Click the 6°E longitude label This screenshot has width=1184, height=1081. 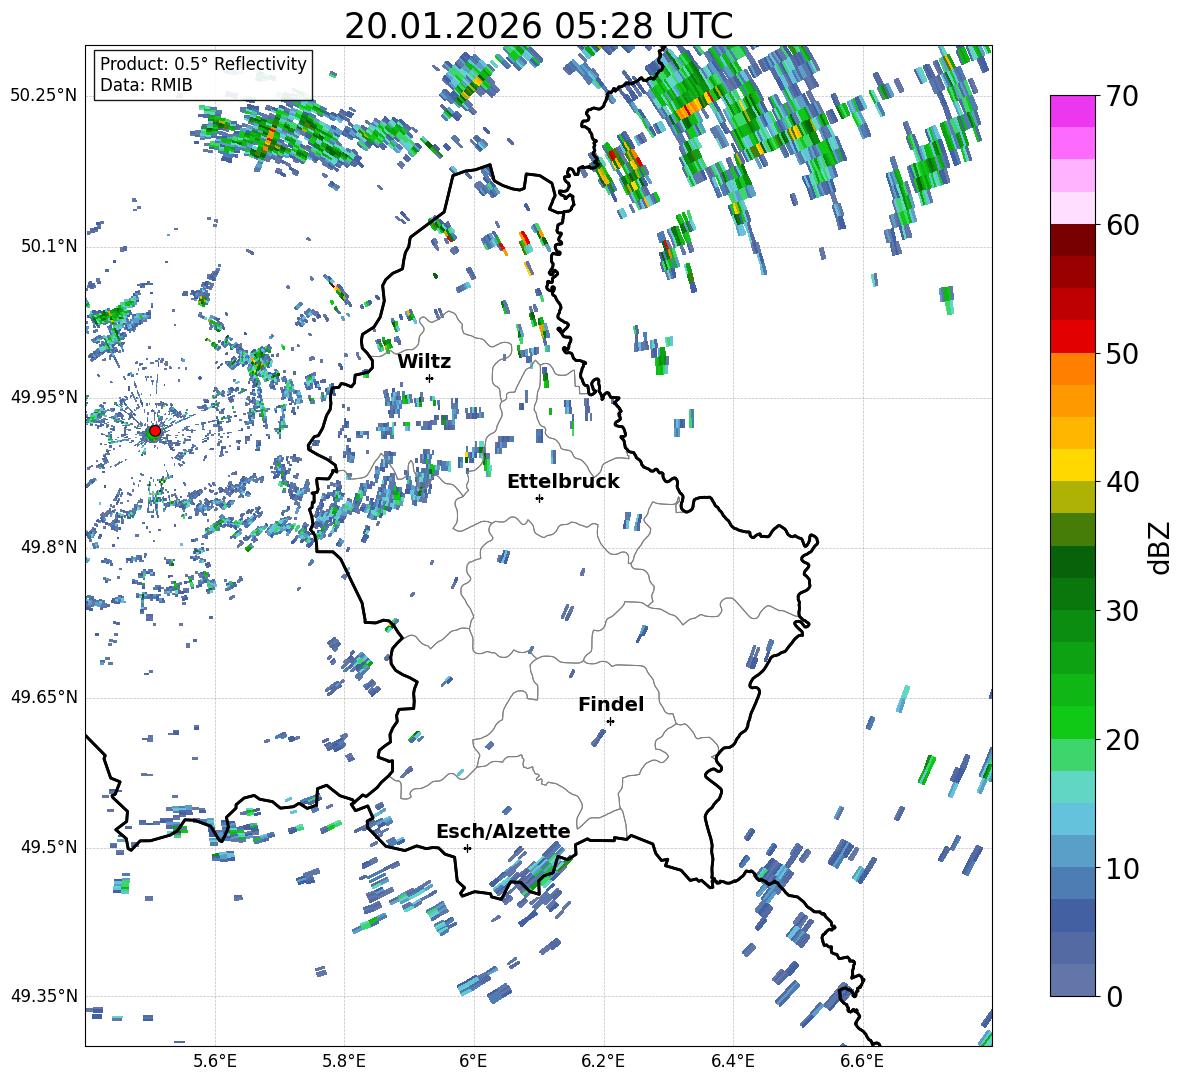coord(473,1061)
